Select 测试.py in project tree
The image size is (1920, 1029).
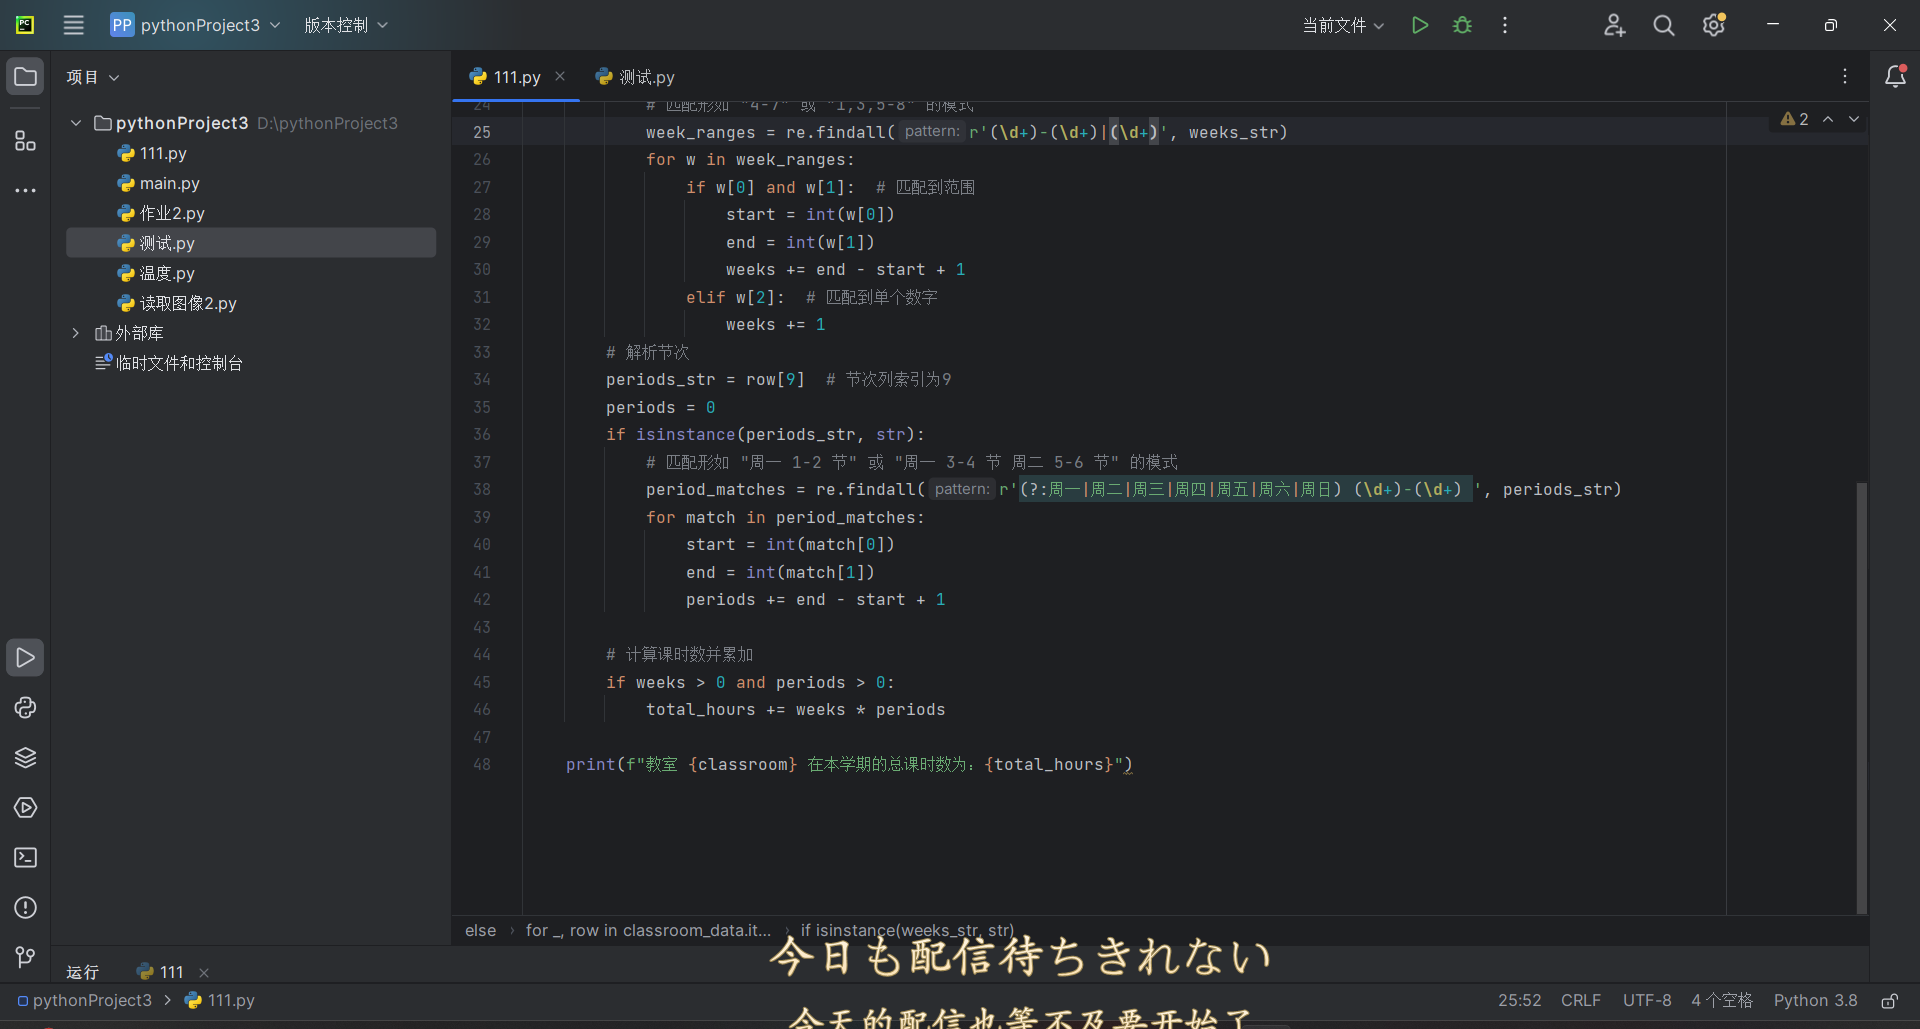coord(251,243)
